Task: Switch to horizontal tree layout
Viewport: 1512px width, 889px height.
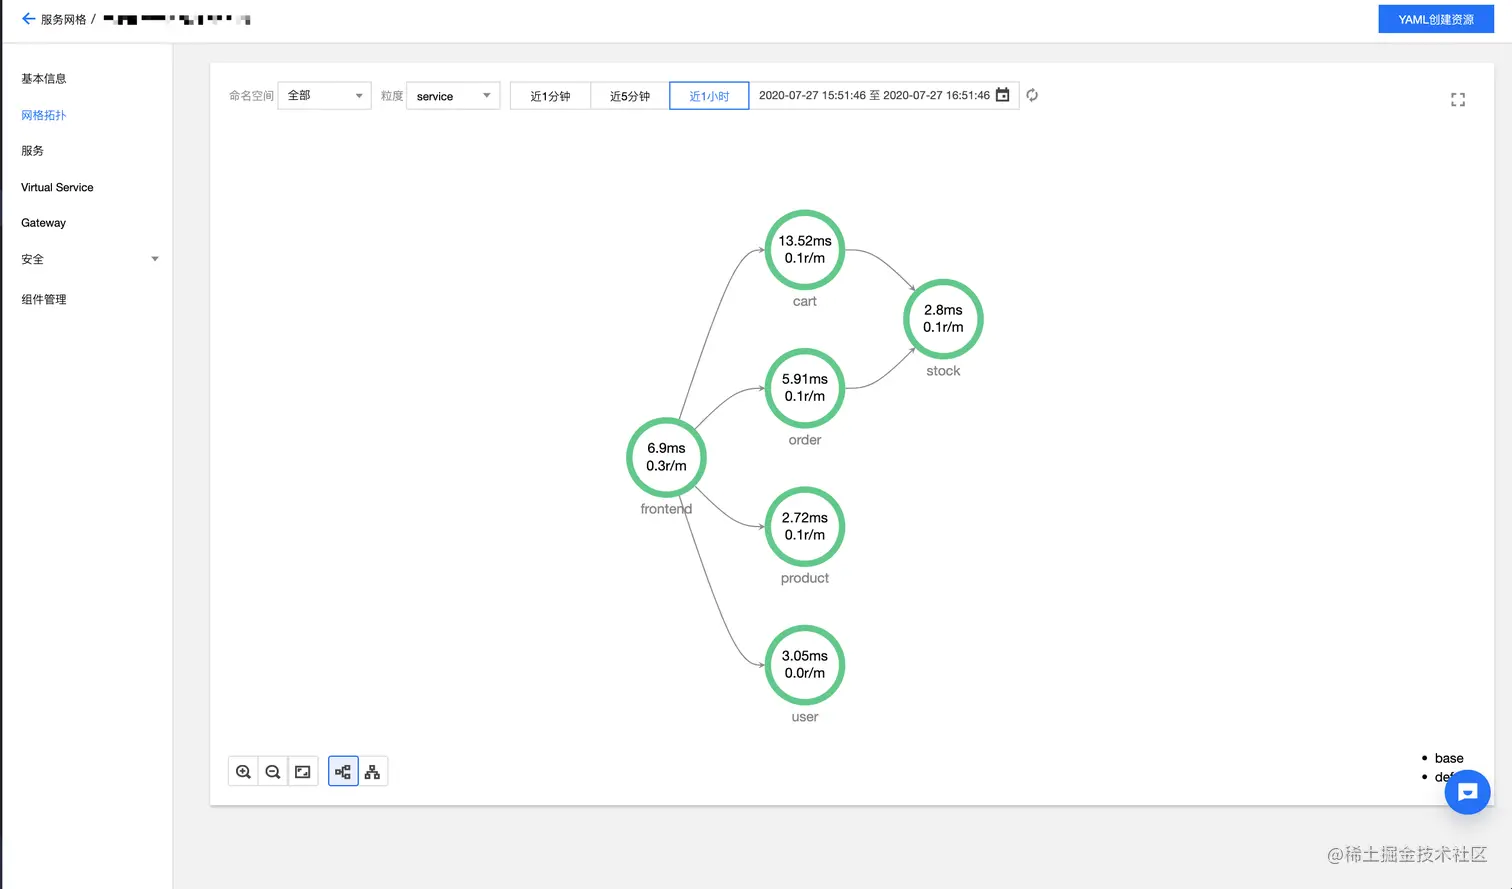Action: coord(343,772)
